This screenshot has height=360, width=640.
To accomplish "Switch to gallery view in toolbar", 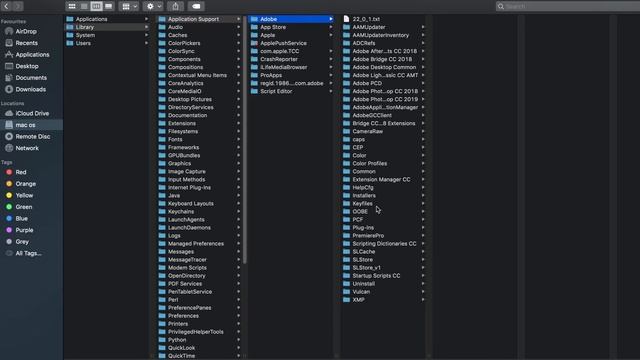I will pyautogui.click(x=109, y=6).
